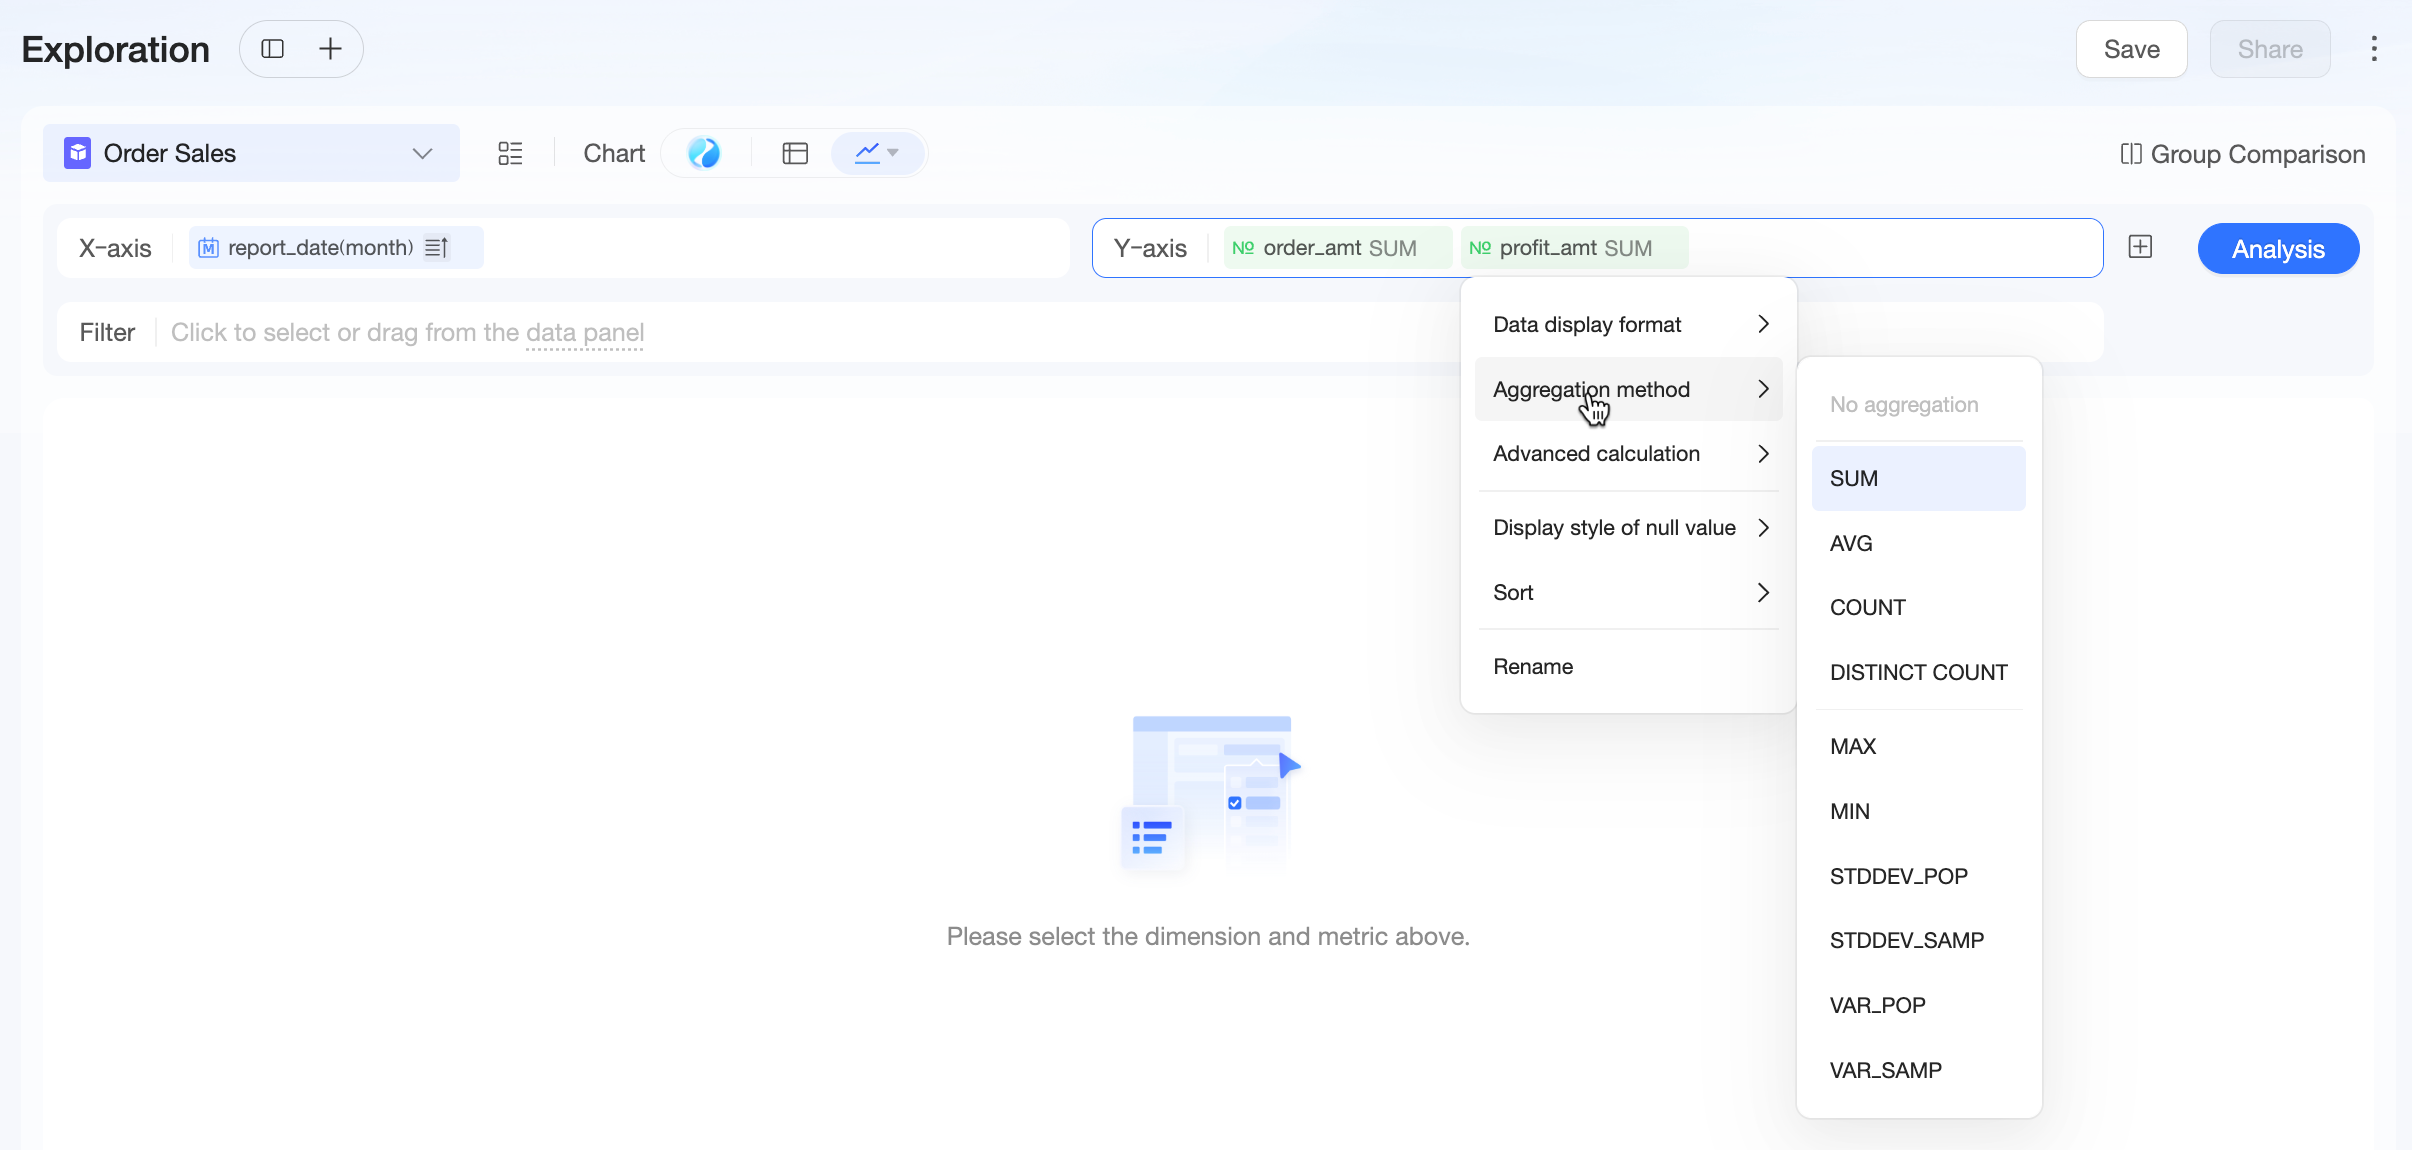Open the line chart type selector

click(877, 153)
